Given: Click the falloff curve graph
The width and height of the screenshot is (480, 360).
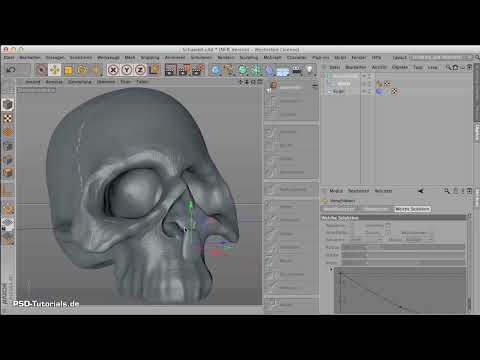Looking at the screenshot, I should (400, 290).
